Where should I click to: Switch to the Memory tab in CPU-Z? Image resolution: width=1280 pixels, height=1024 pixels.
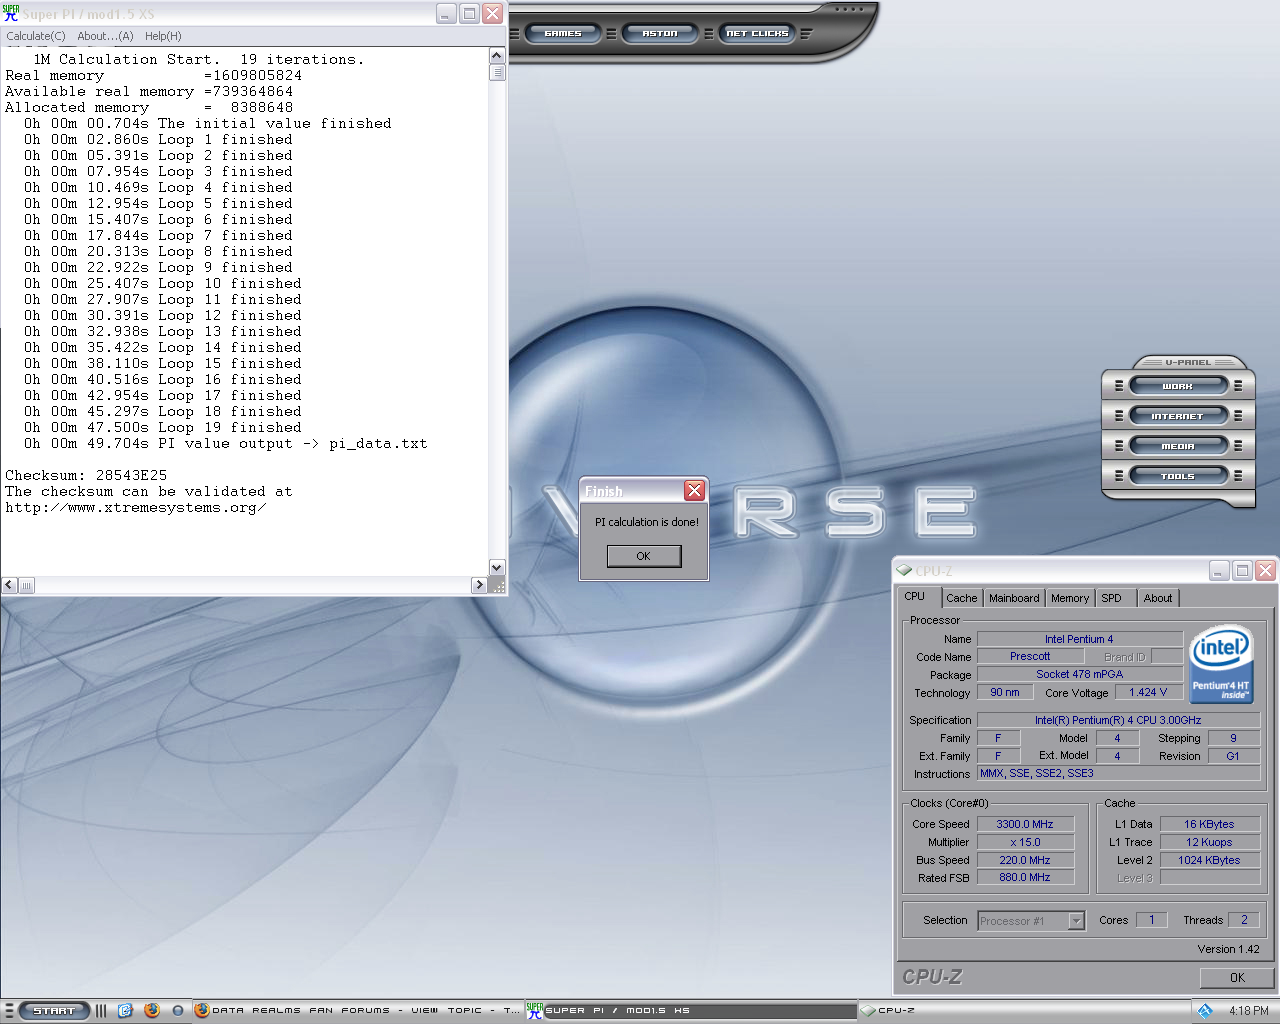[x=1069, y=598]
